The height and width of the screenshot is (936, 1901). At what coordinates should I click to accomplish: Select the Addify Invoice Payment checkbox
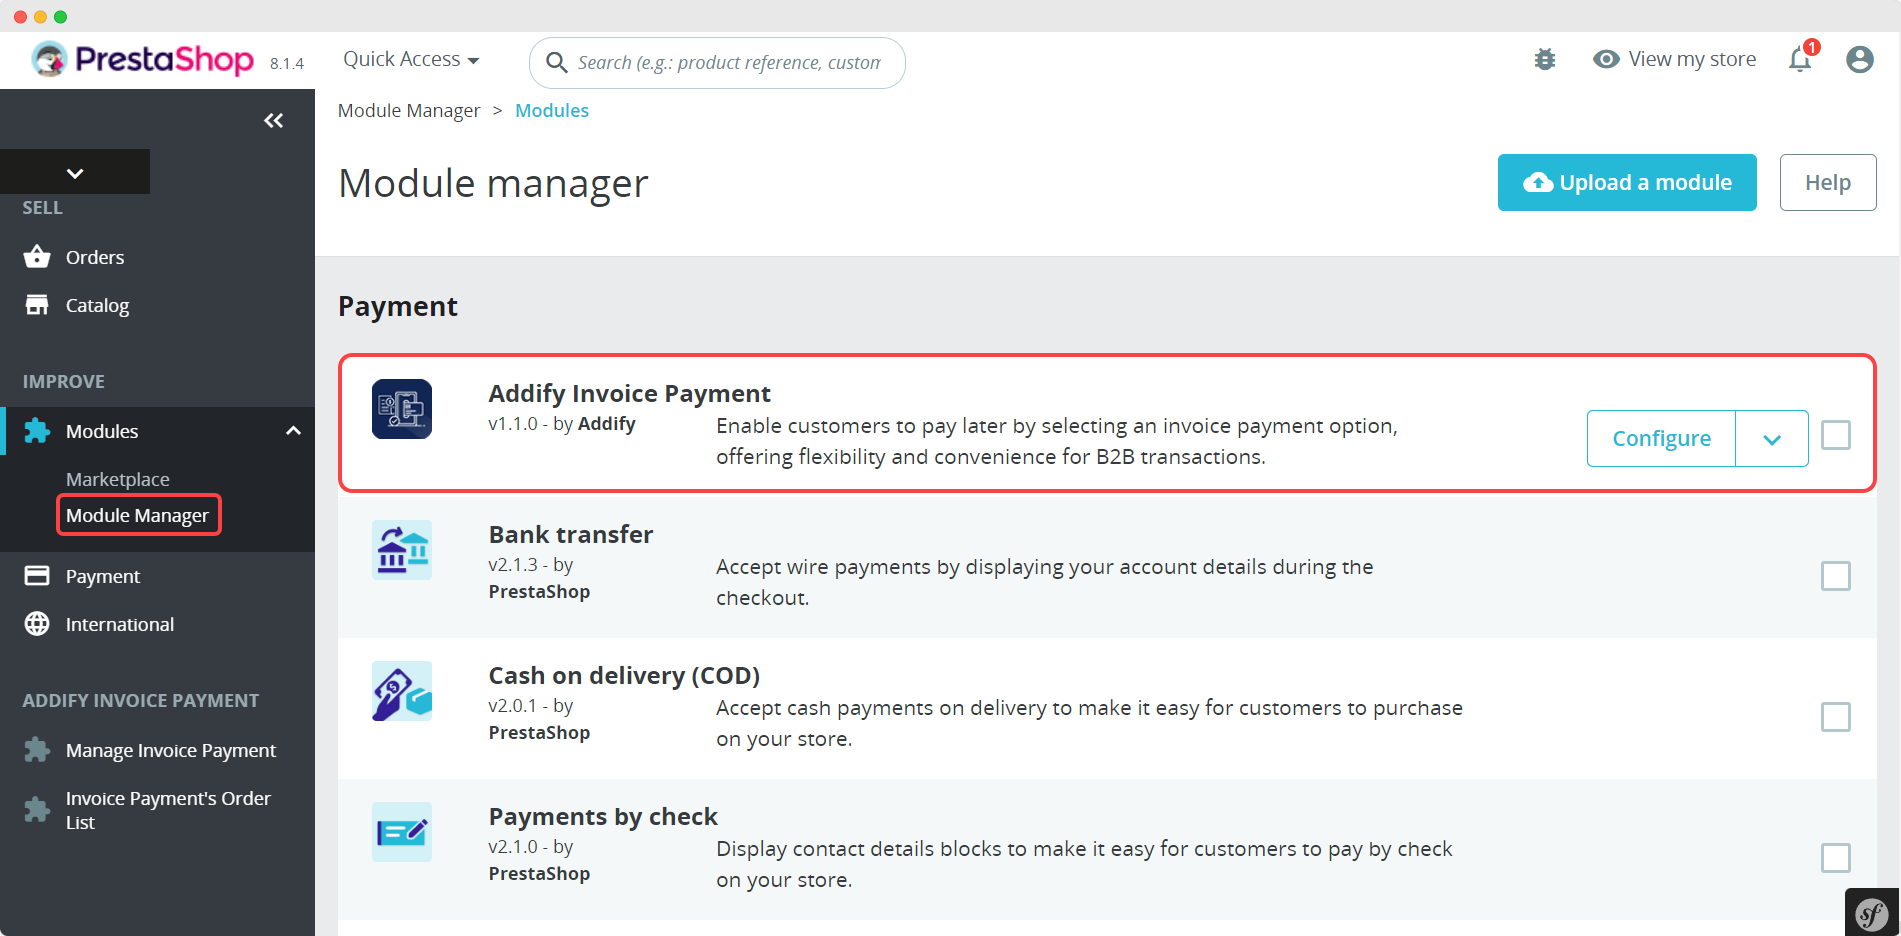1835,436
